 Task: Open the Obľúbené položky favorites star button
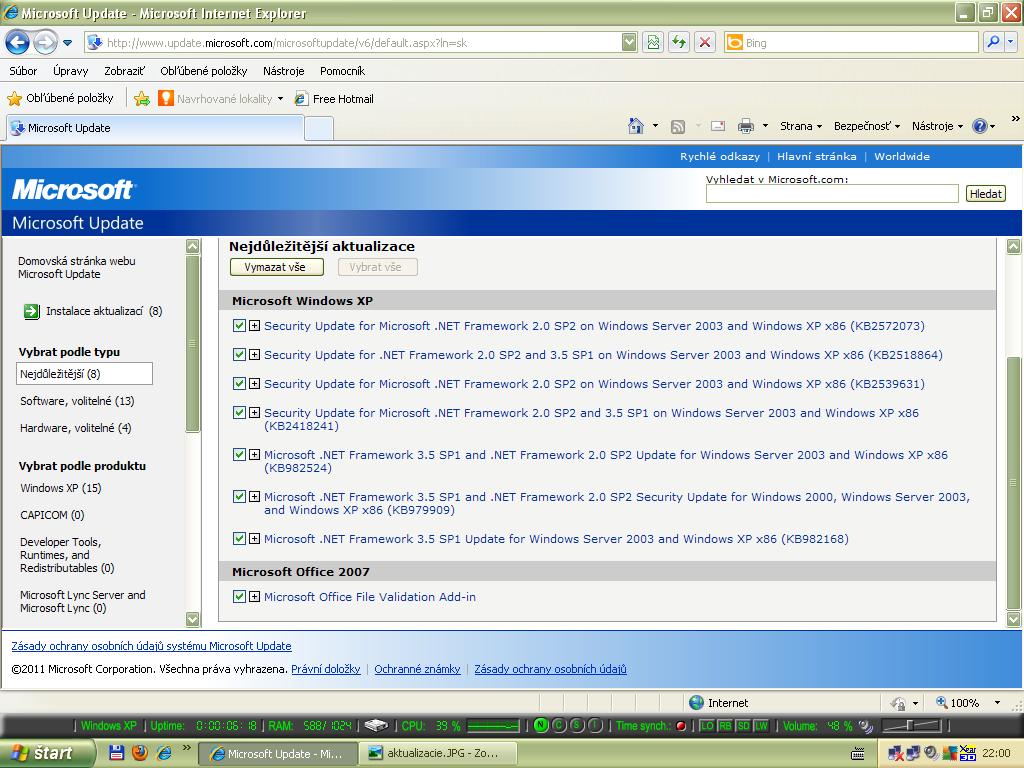click(x=60, y=98)
